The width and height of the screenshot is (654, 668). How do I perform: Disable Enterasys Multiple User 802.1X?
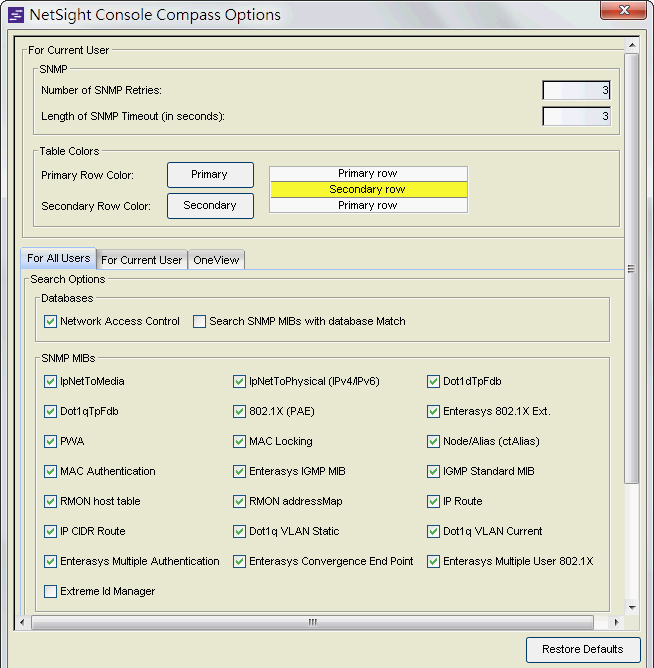(x=433, y=561)
